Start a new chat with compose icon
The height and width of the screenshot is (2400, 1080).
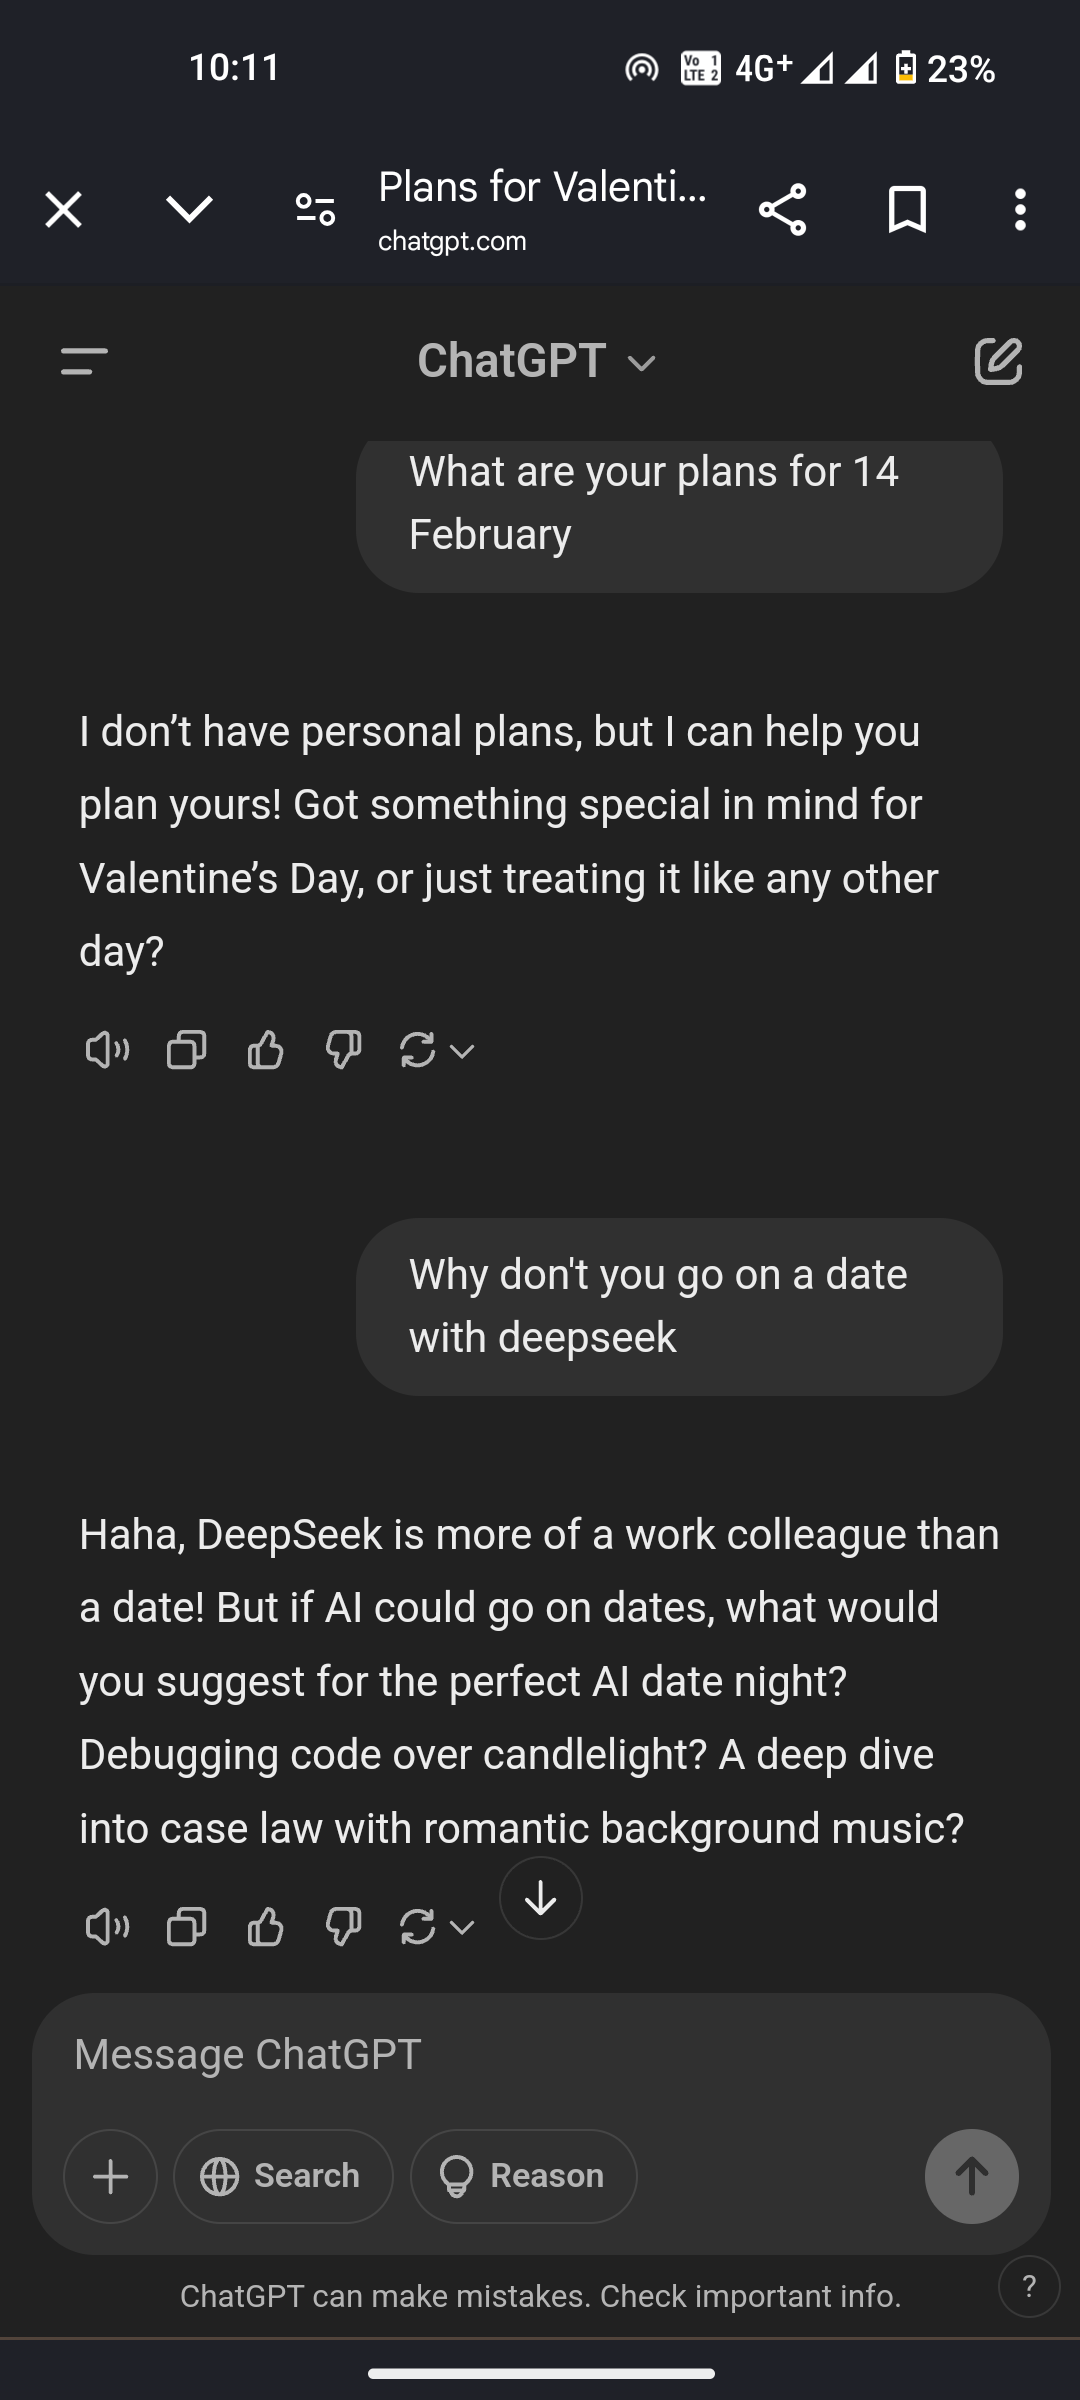[998, 361]
